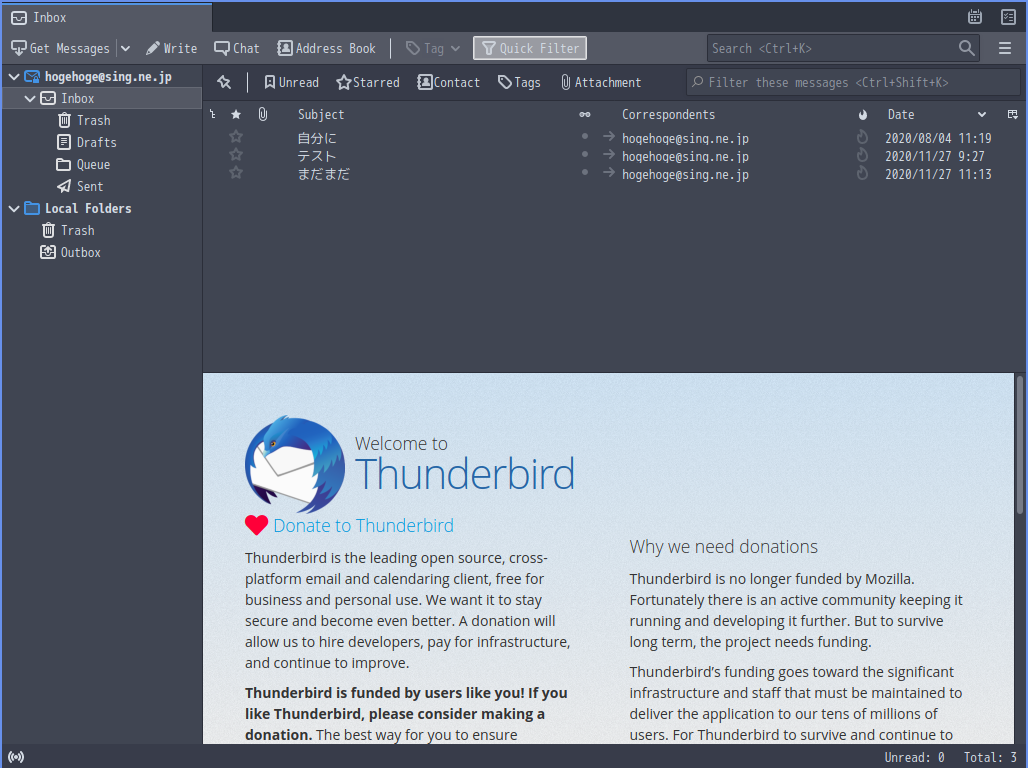The height and width of the screenshot is (768, 1028).
Task: Sort by starred column header
Action: (x=236, y=115)
